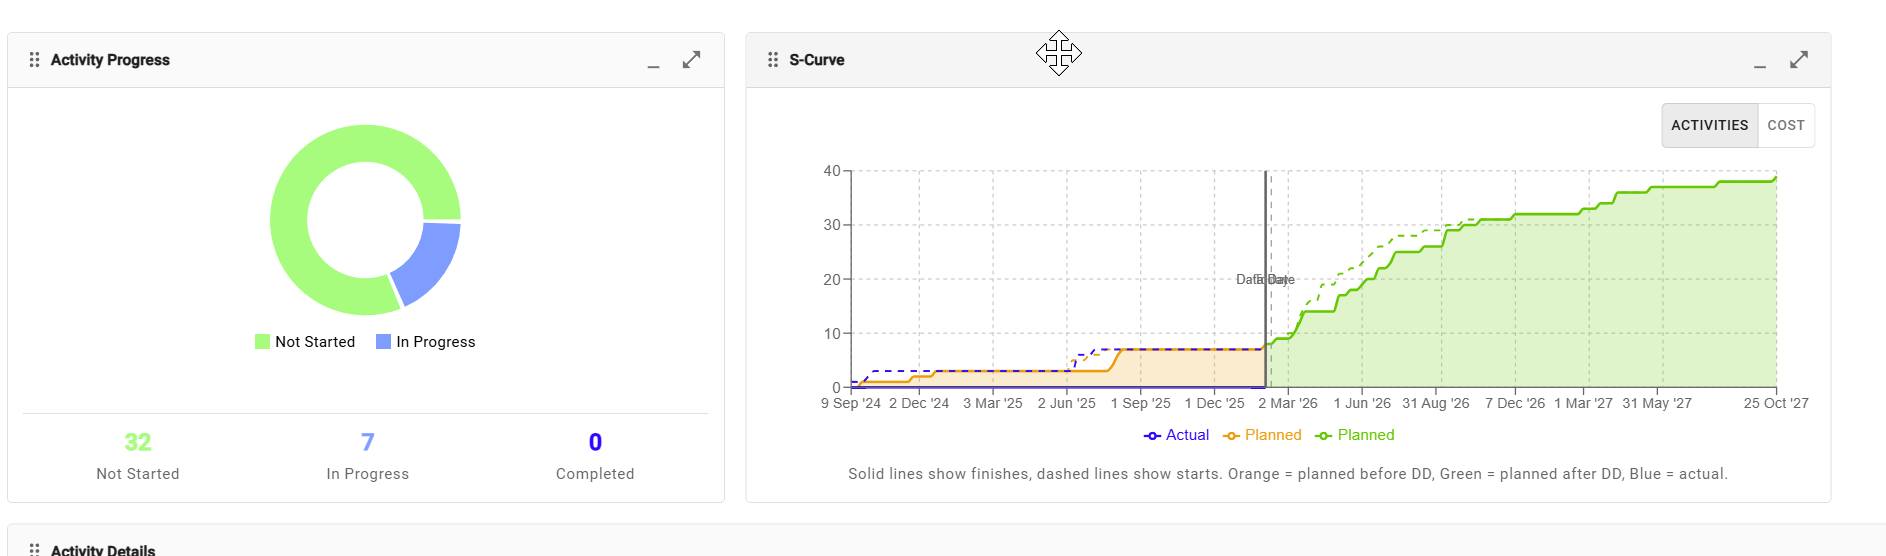Toggle the In Progress legend item
The image size is (1886, 556).
click(426, 342)
